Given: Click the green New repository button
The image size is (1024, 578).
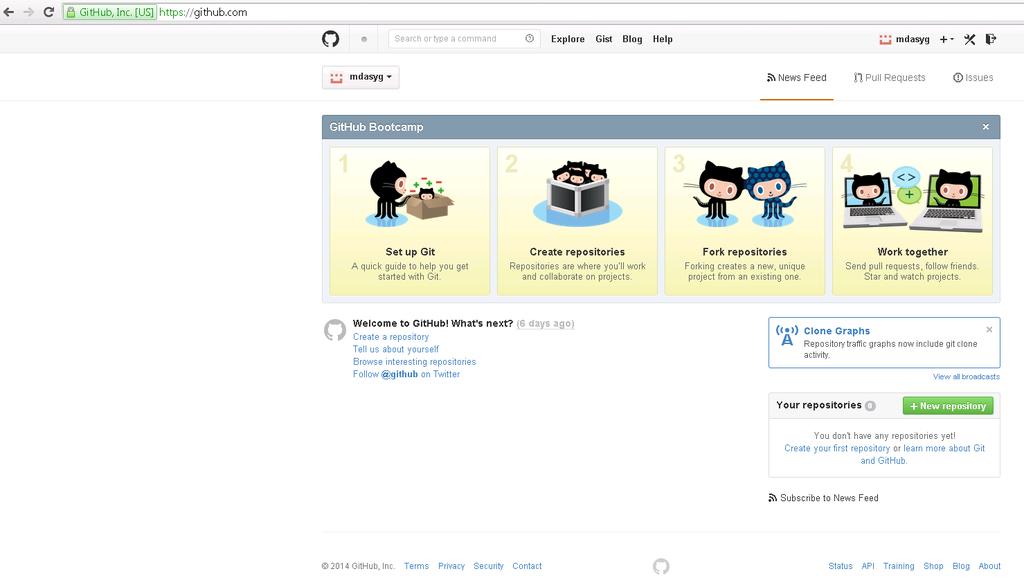Looking at the screenshot, I should (x=948, y=406).
